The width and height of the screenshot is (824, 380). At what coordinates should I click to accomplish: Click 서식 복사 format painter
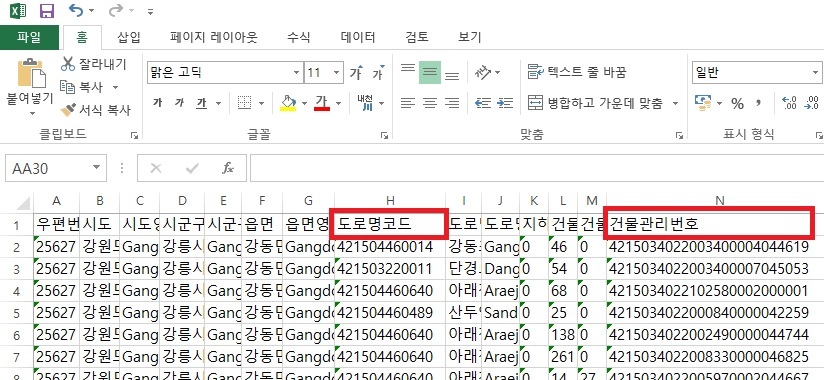(x=96, y=110)
